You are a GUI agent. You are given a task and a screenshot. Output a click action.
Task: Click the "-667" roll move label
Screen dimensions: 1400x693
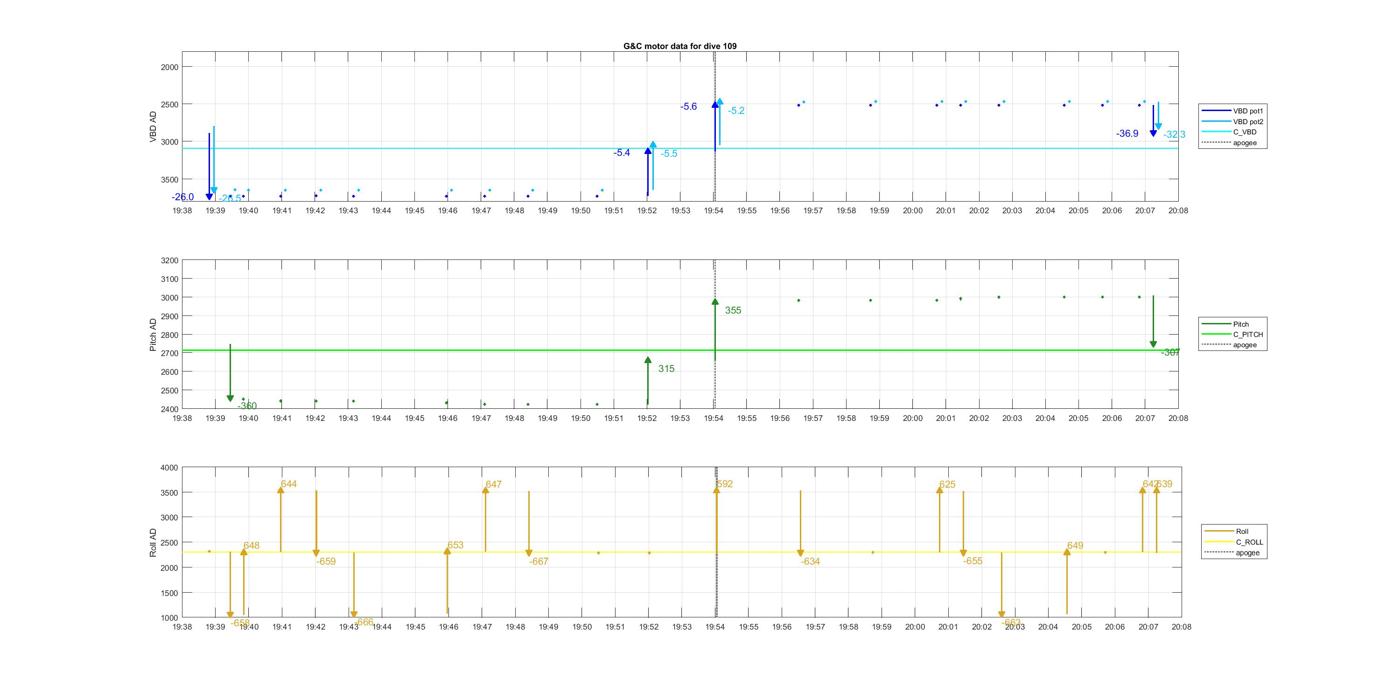click(x=539, y=562)
